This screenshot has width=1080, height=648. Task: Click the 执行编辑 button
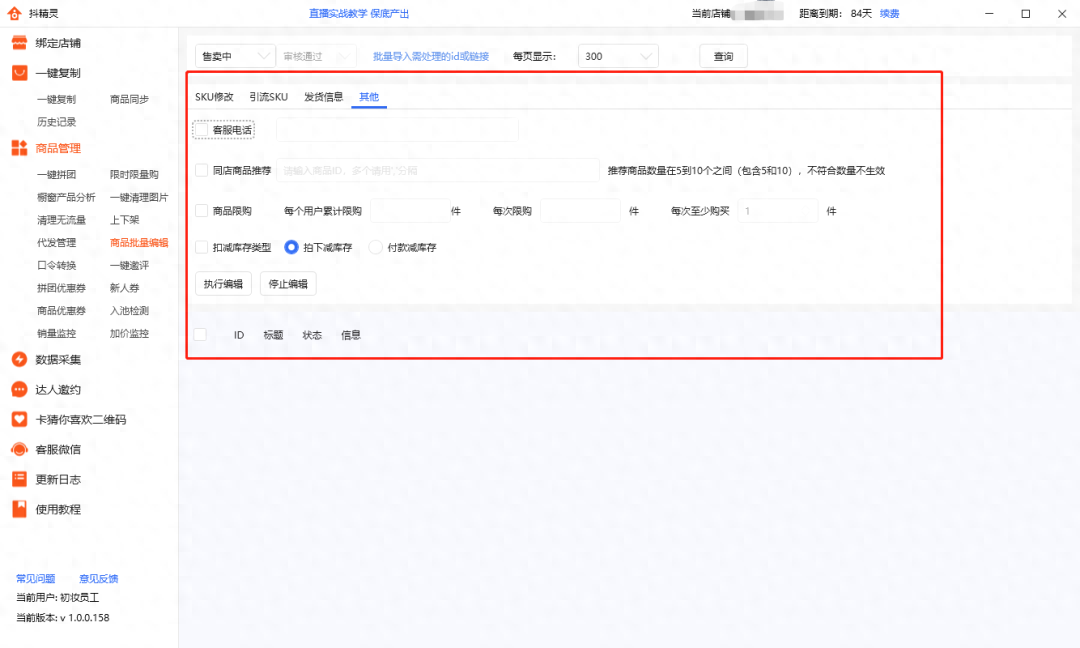click(x=223, y=284)
